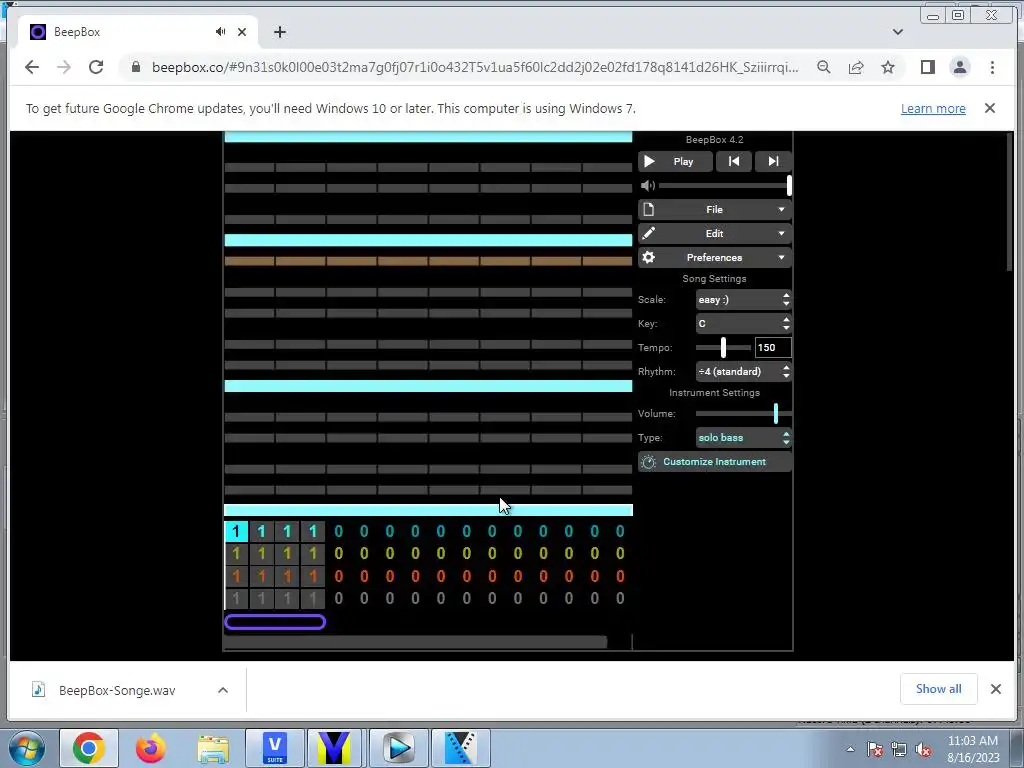Image resolution: width=1024 pixels, height=768 pixels.
Task: Click the bottom cyan octave row in pattern editor
Action: 428,510
